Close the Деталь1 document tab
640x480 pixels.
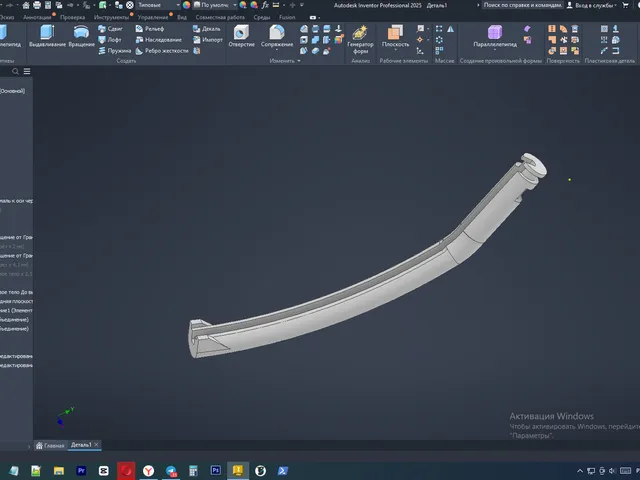point(96,444)
